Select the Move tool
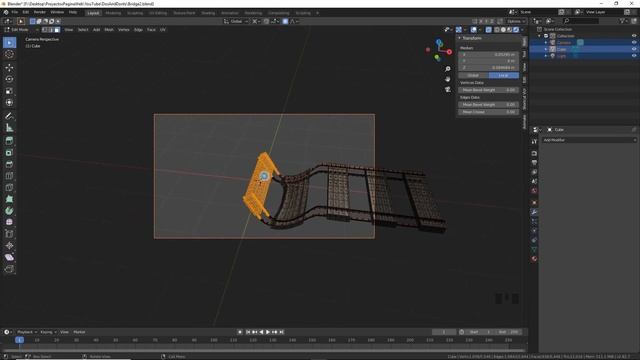The image size is (640, 360). [9, 68]
